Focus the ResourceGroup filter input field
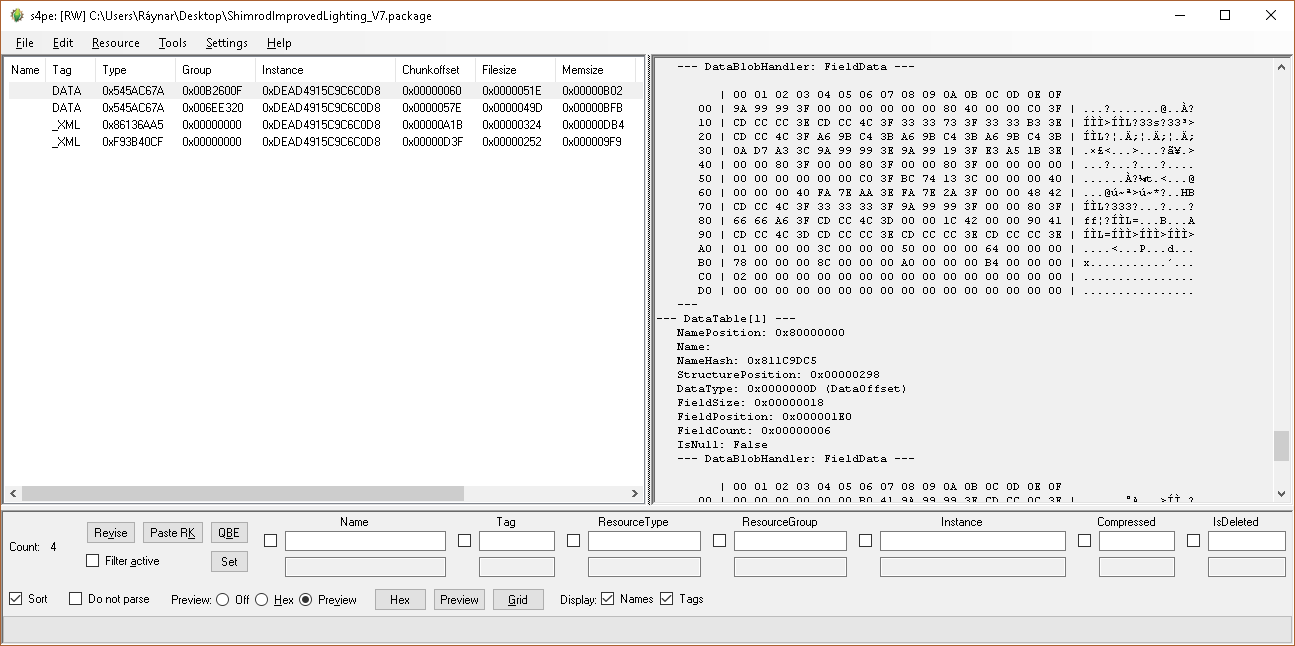The height and width of the screenshot is (646, 1295). [790, 541]
